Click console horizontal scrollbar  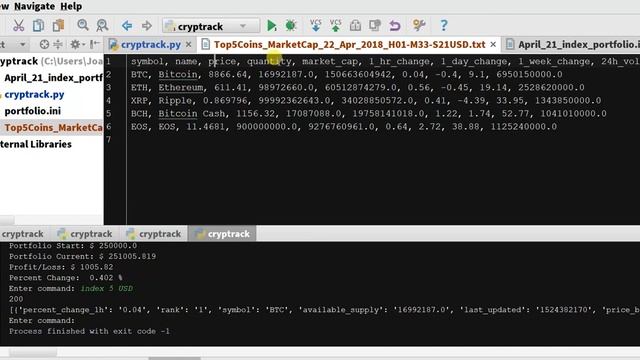click(33, 352)
